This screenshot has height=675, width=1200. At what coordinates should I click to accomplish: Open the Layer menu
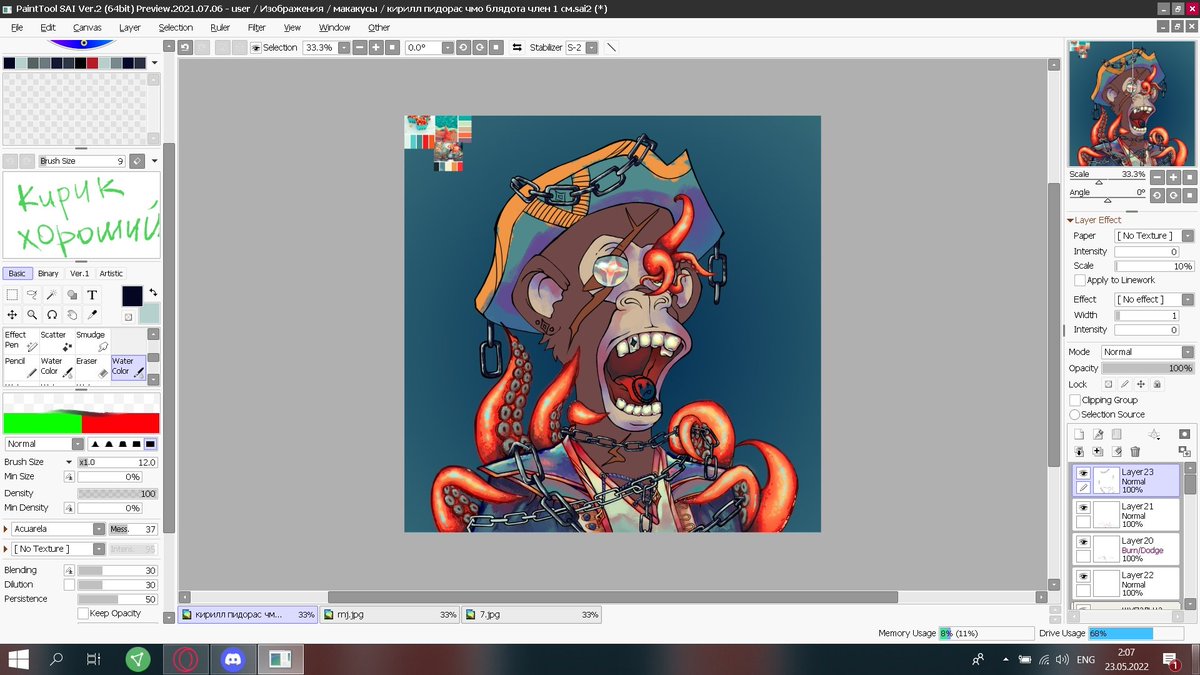tap(130, 28)
